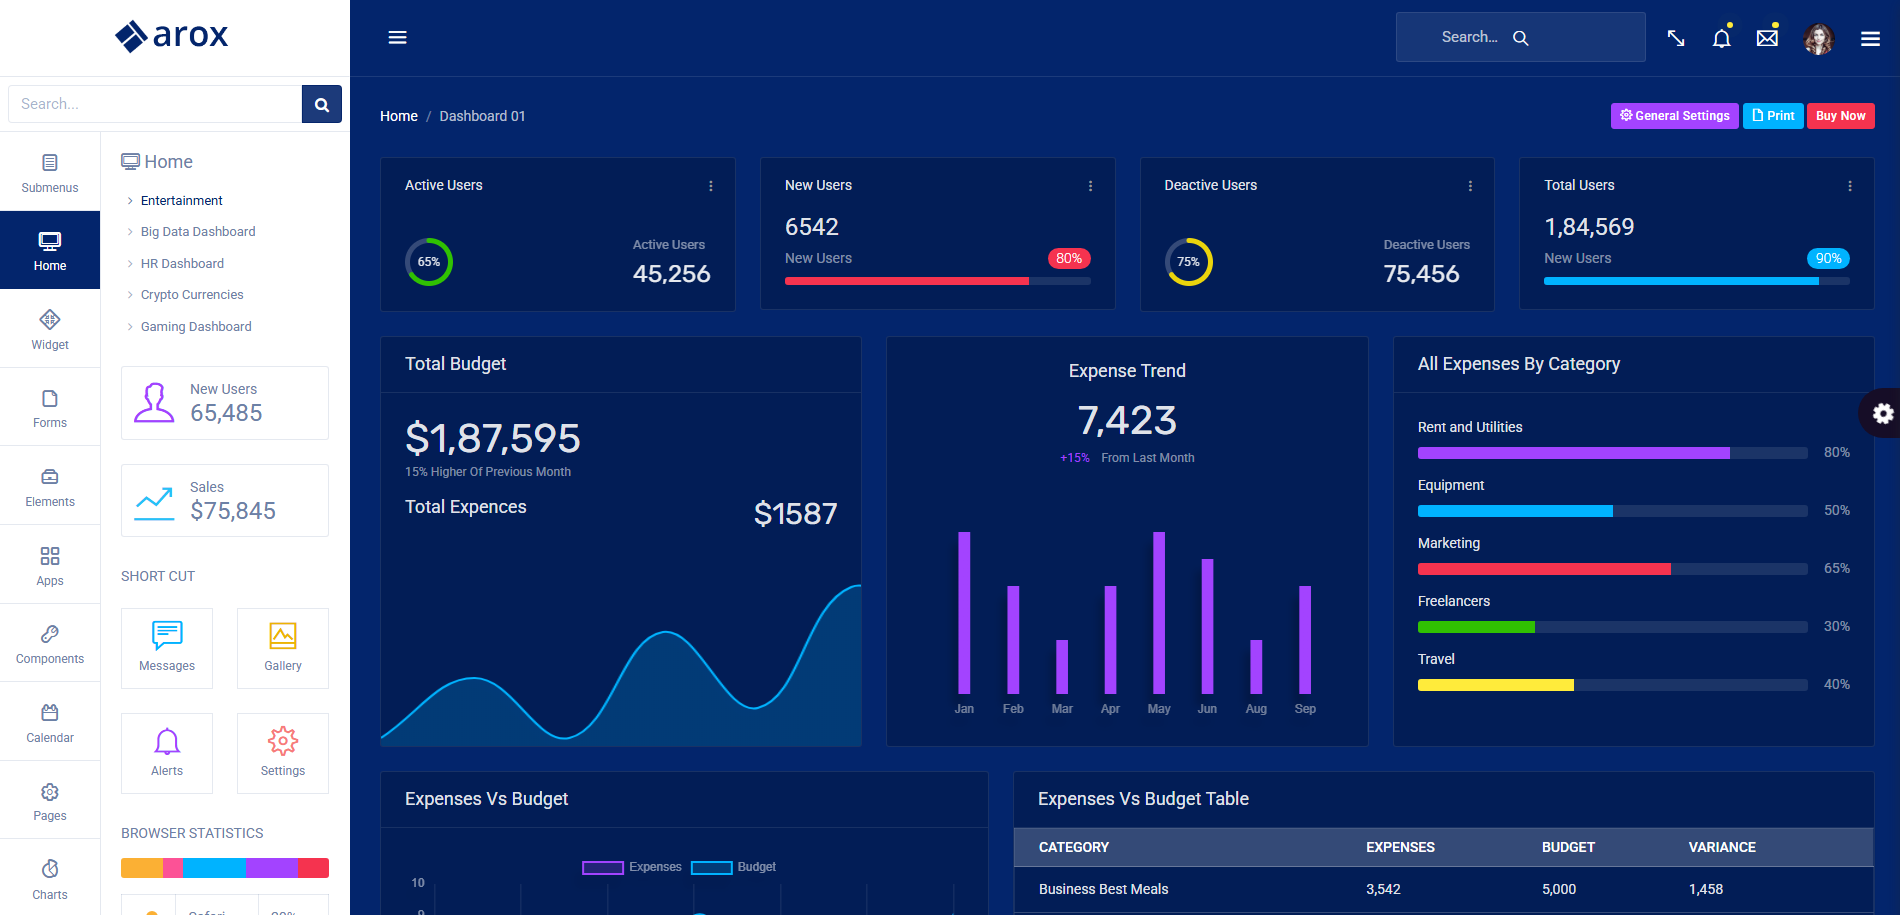
Task: Open Elements in the icon rail
Action: (50, 486)
